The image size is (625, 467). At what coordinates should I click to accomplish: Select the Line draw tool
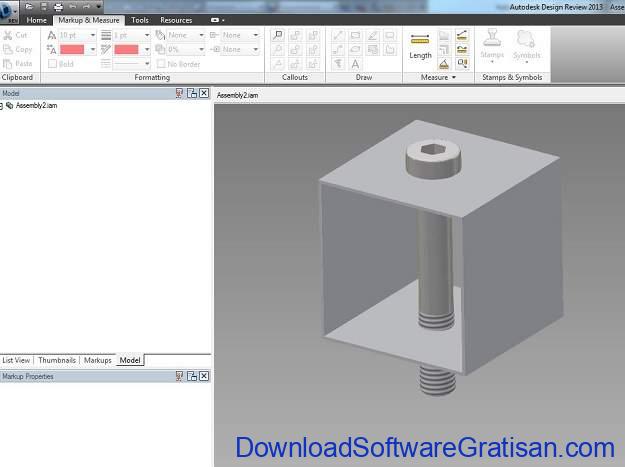(338, 35)
